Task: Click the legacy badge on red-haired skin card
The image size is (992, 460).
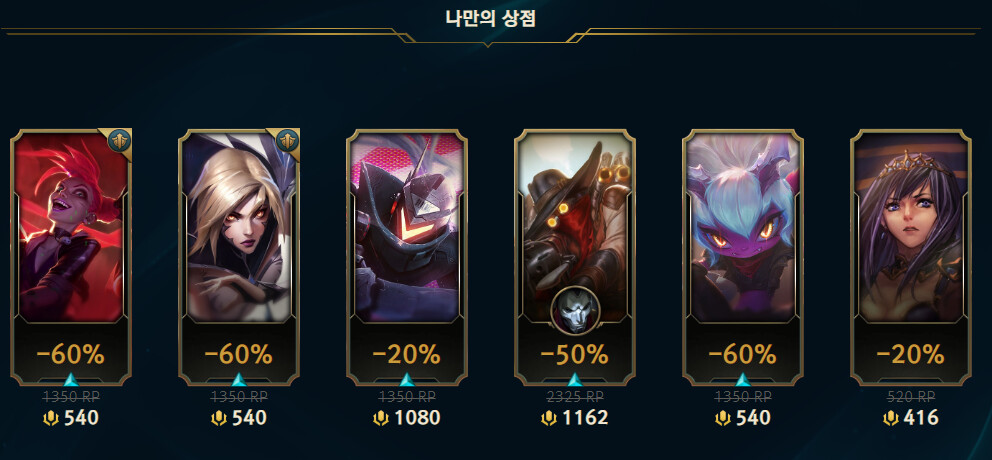Action: click(x=118, y=141)
